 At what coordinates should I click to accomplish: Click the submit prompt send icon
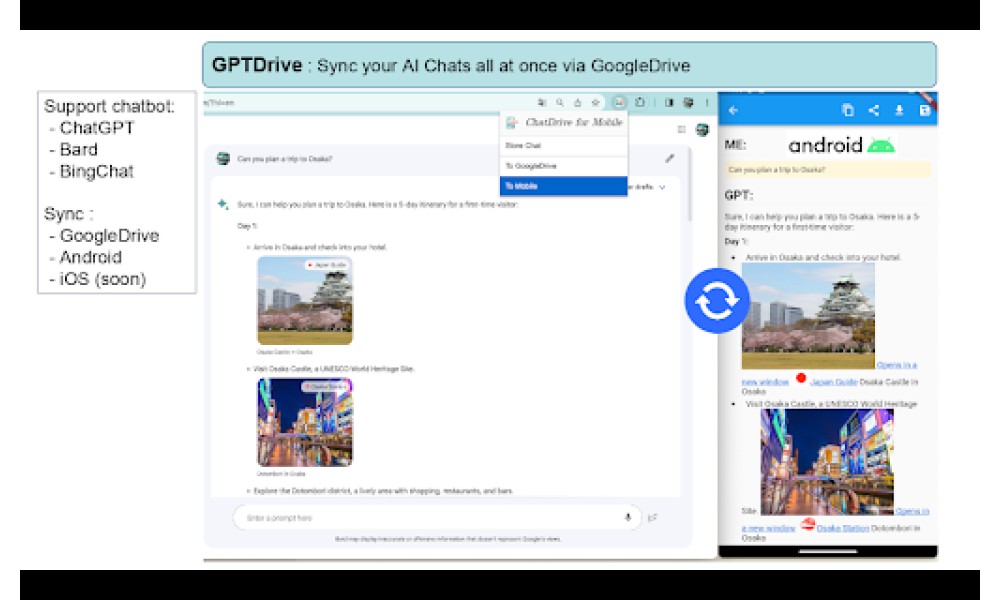click(652, 518)
